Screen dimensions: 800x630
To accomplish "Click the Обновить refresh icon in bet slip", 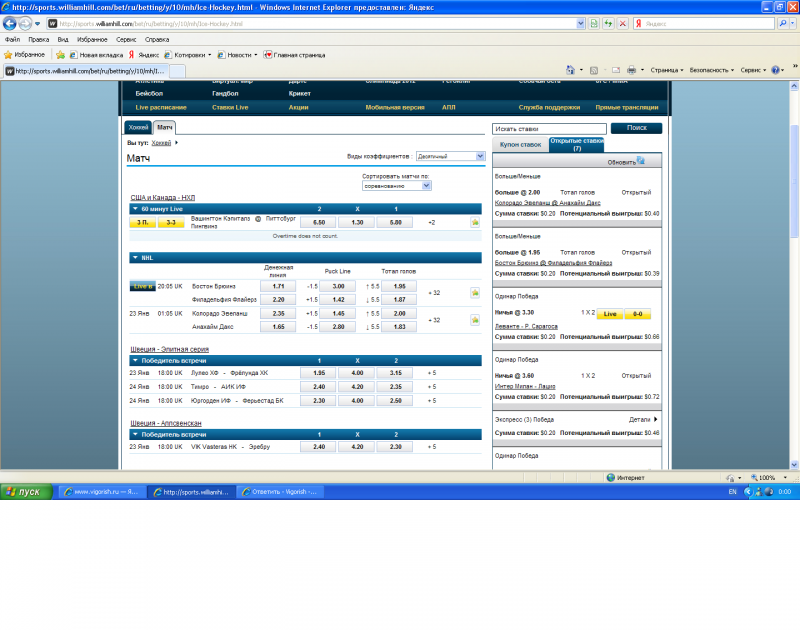I will (641, 161).
